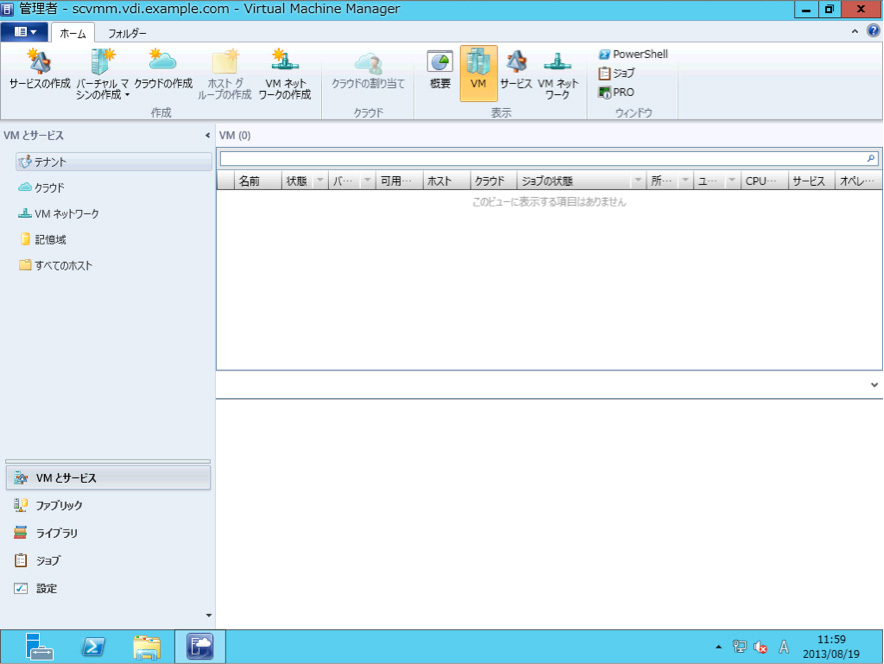Open the PRO window button
The image size is (884, 664).
[x=616, y=92]
